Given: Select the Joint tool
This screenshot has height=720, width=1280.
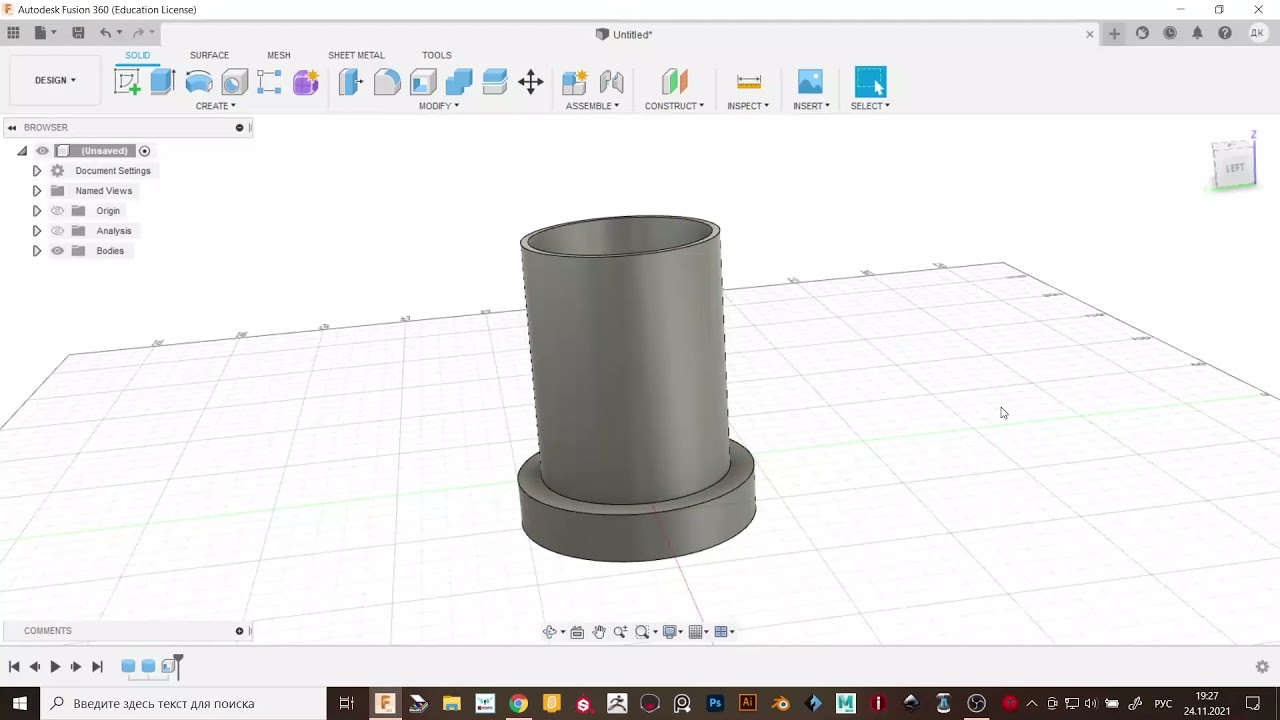Looking at the screenshot, I should click(x=611, y=82).
